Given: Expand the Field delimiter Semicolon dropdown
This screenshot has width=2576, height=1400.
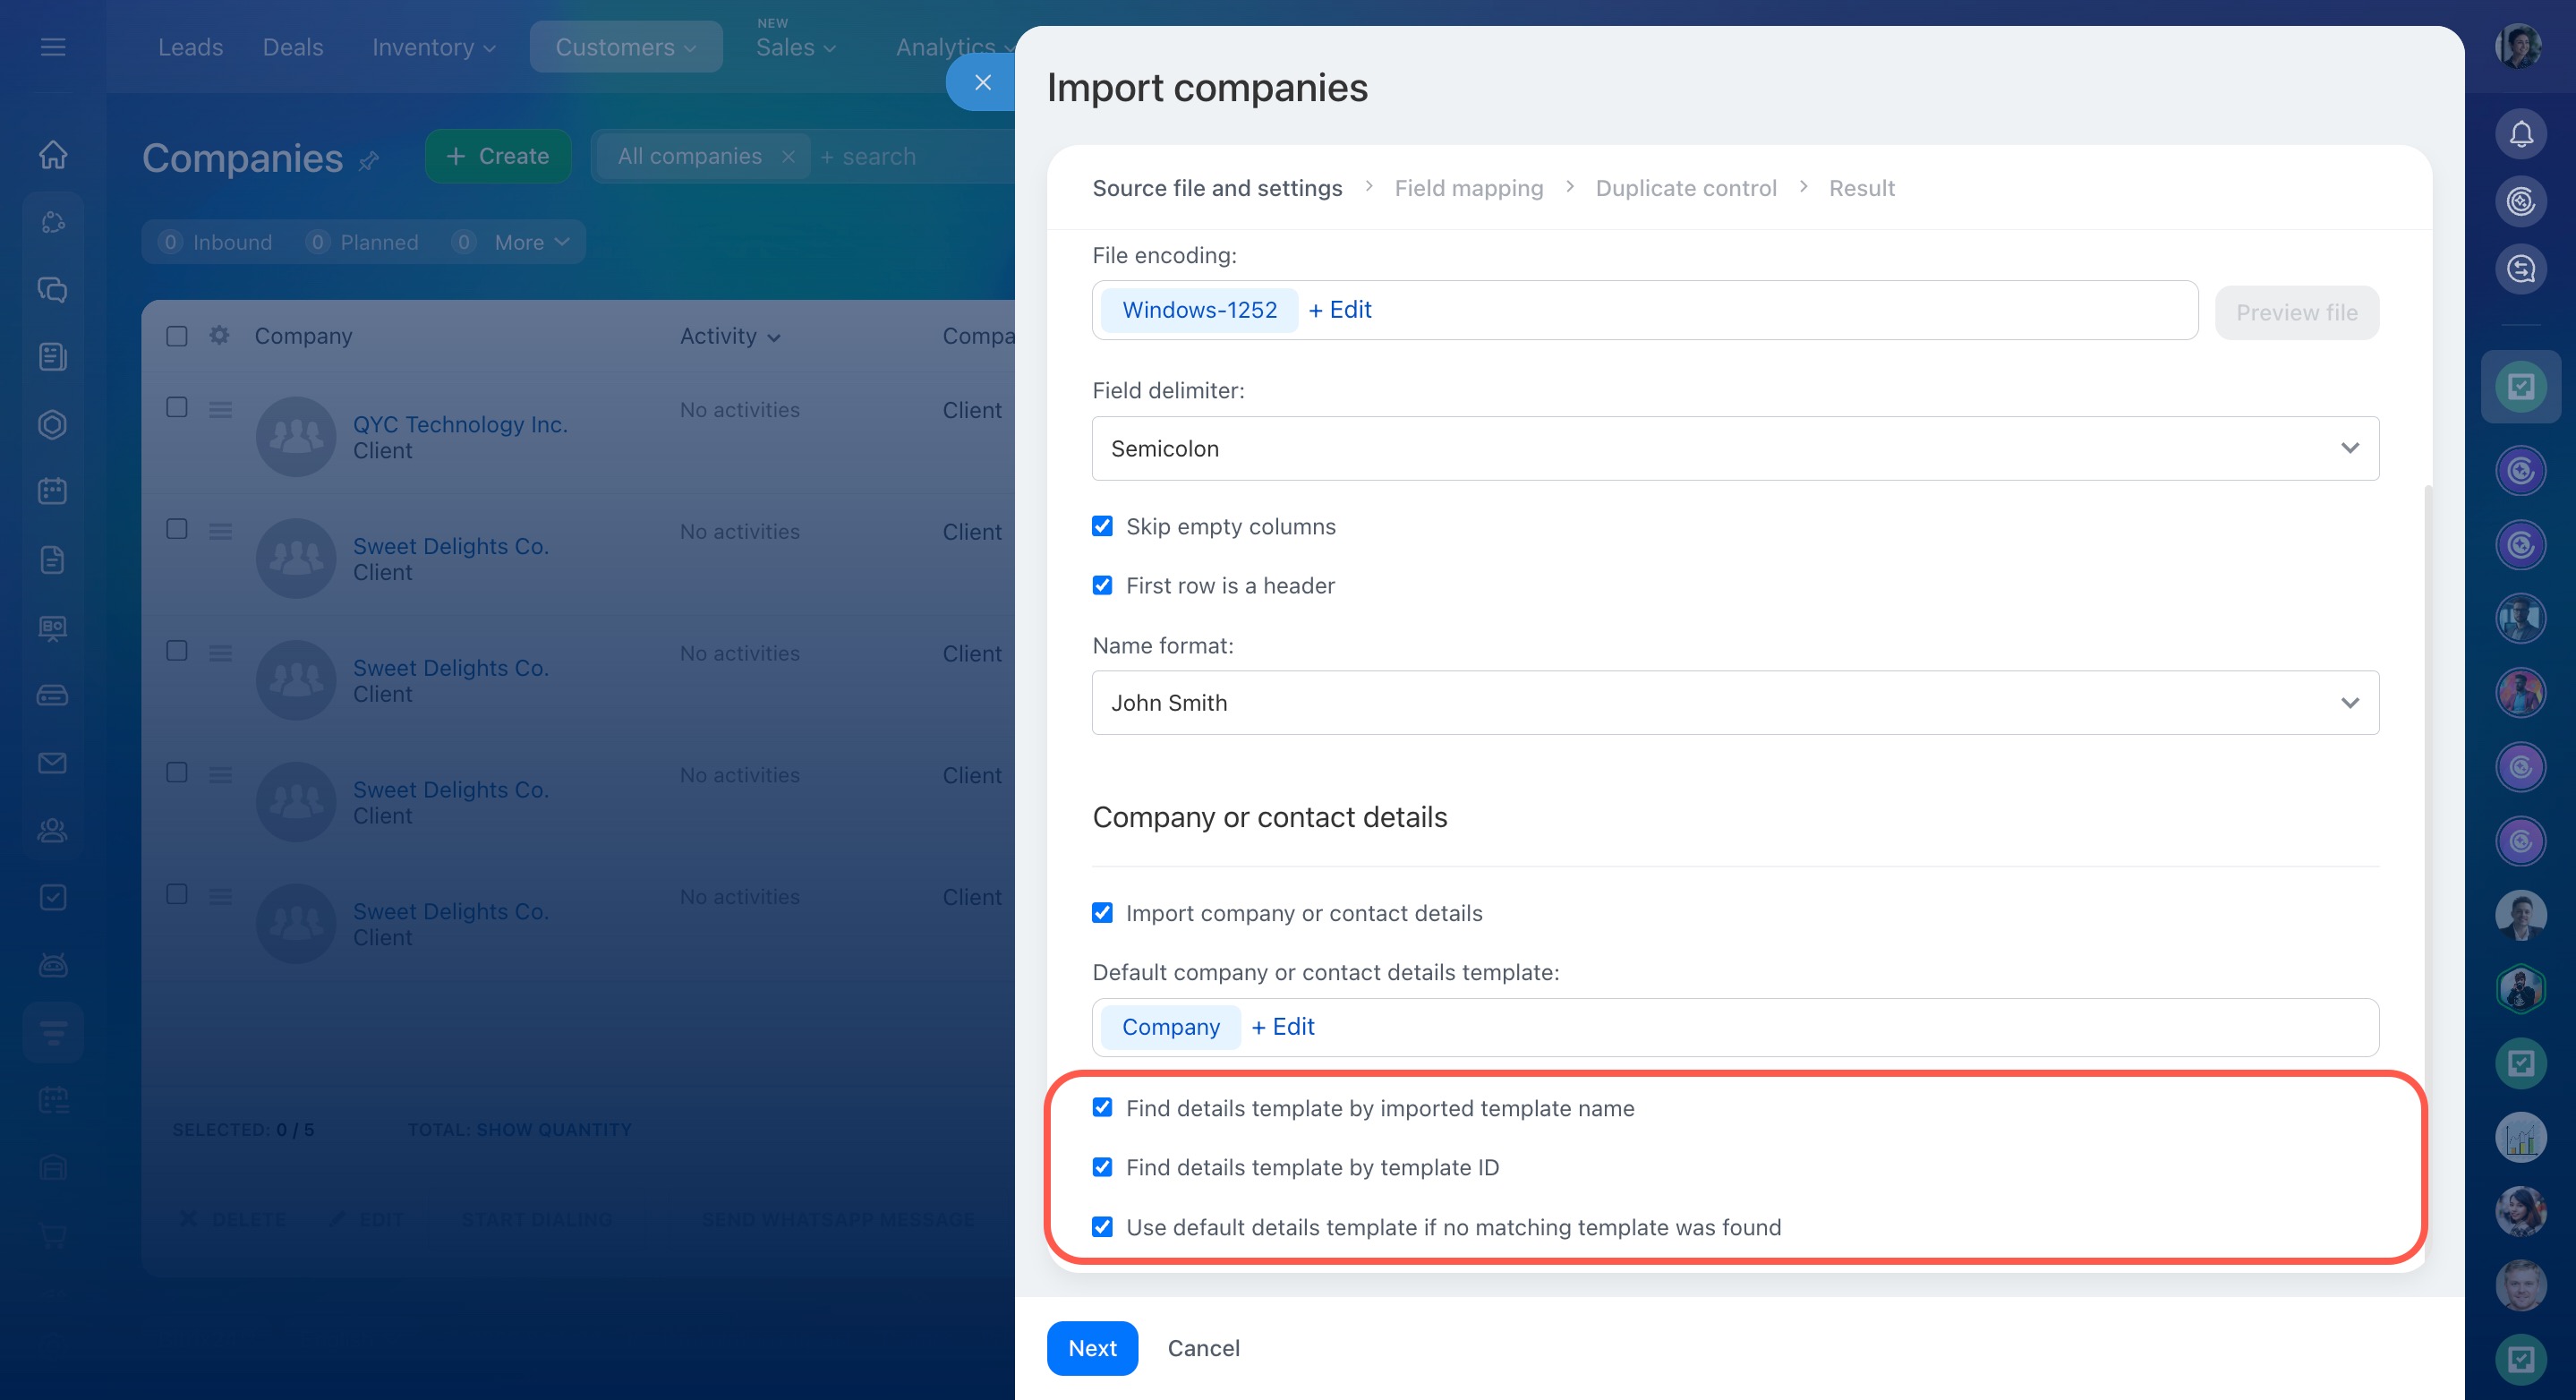Looking at the screenshot, I should click(x=1734, y=448).
